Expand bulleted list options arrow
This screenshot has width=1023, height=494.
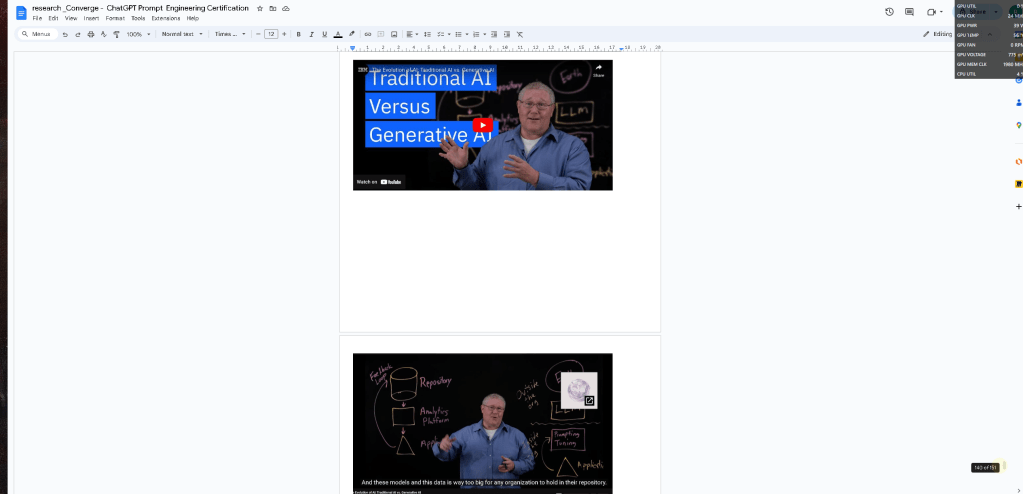pos(466,34)
